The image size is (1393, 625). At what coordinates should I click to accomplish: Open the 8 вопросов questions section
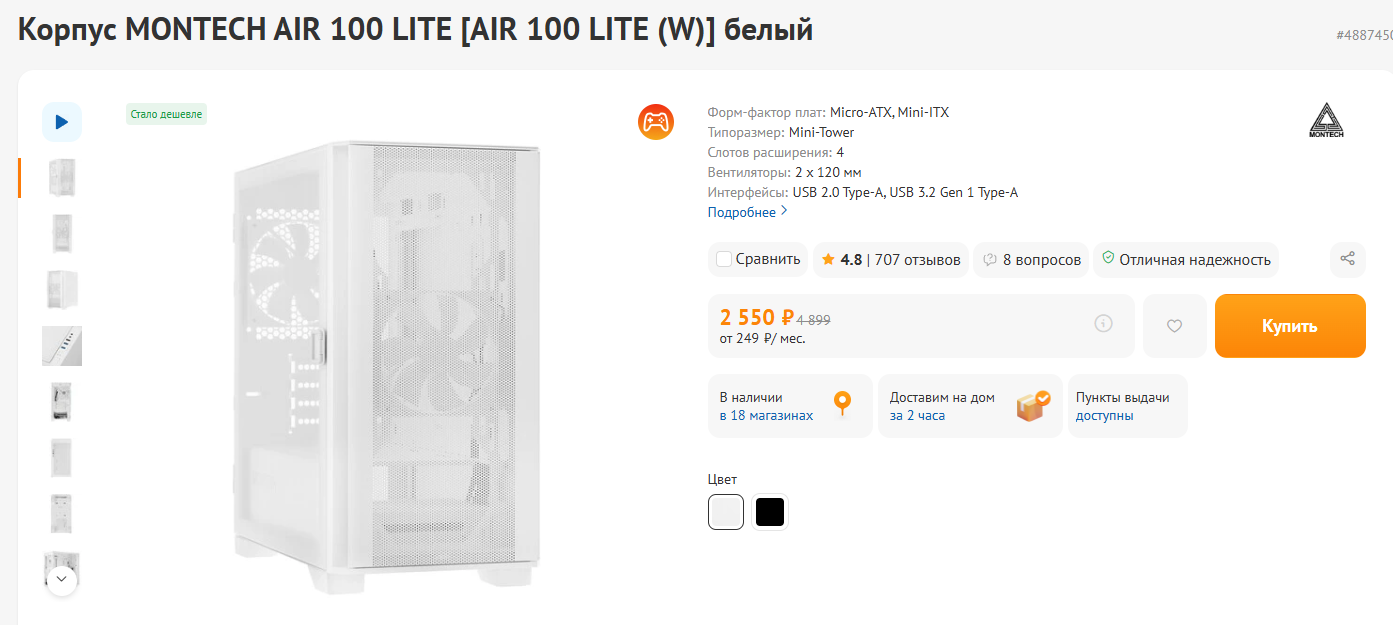point(1041,260)
